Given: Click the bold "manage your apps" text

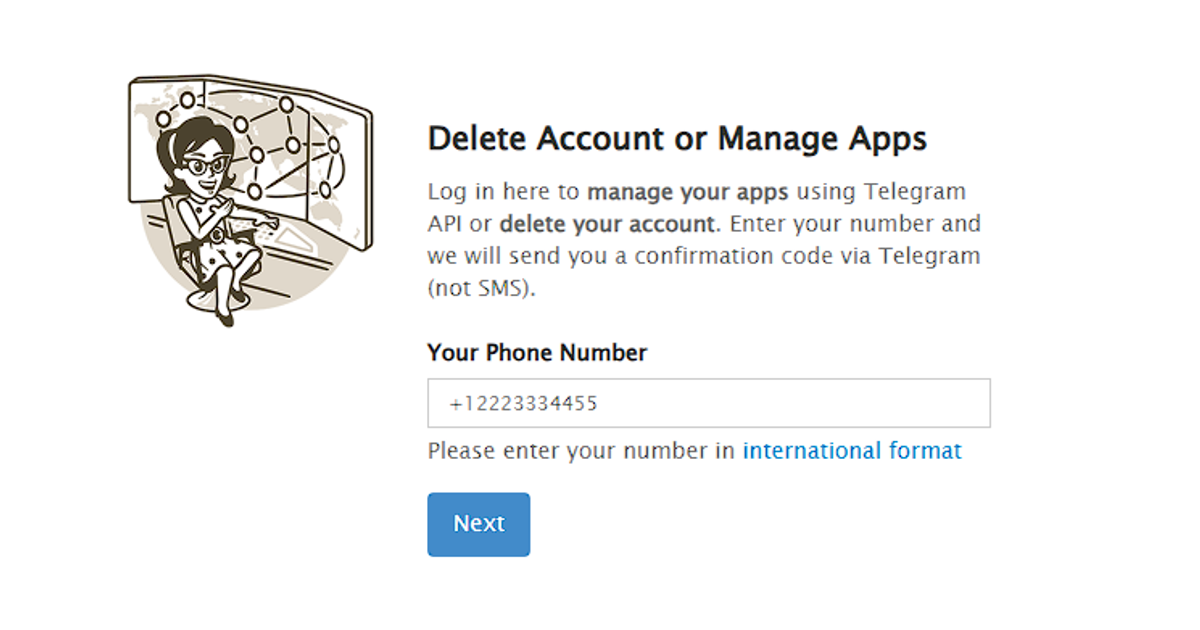Looking at the screenshot, I should click(x=688, y=191).
